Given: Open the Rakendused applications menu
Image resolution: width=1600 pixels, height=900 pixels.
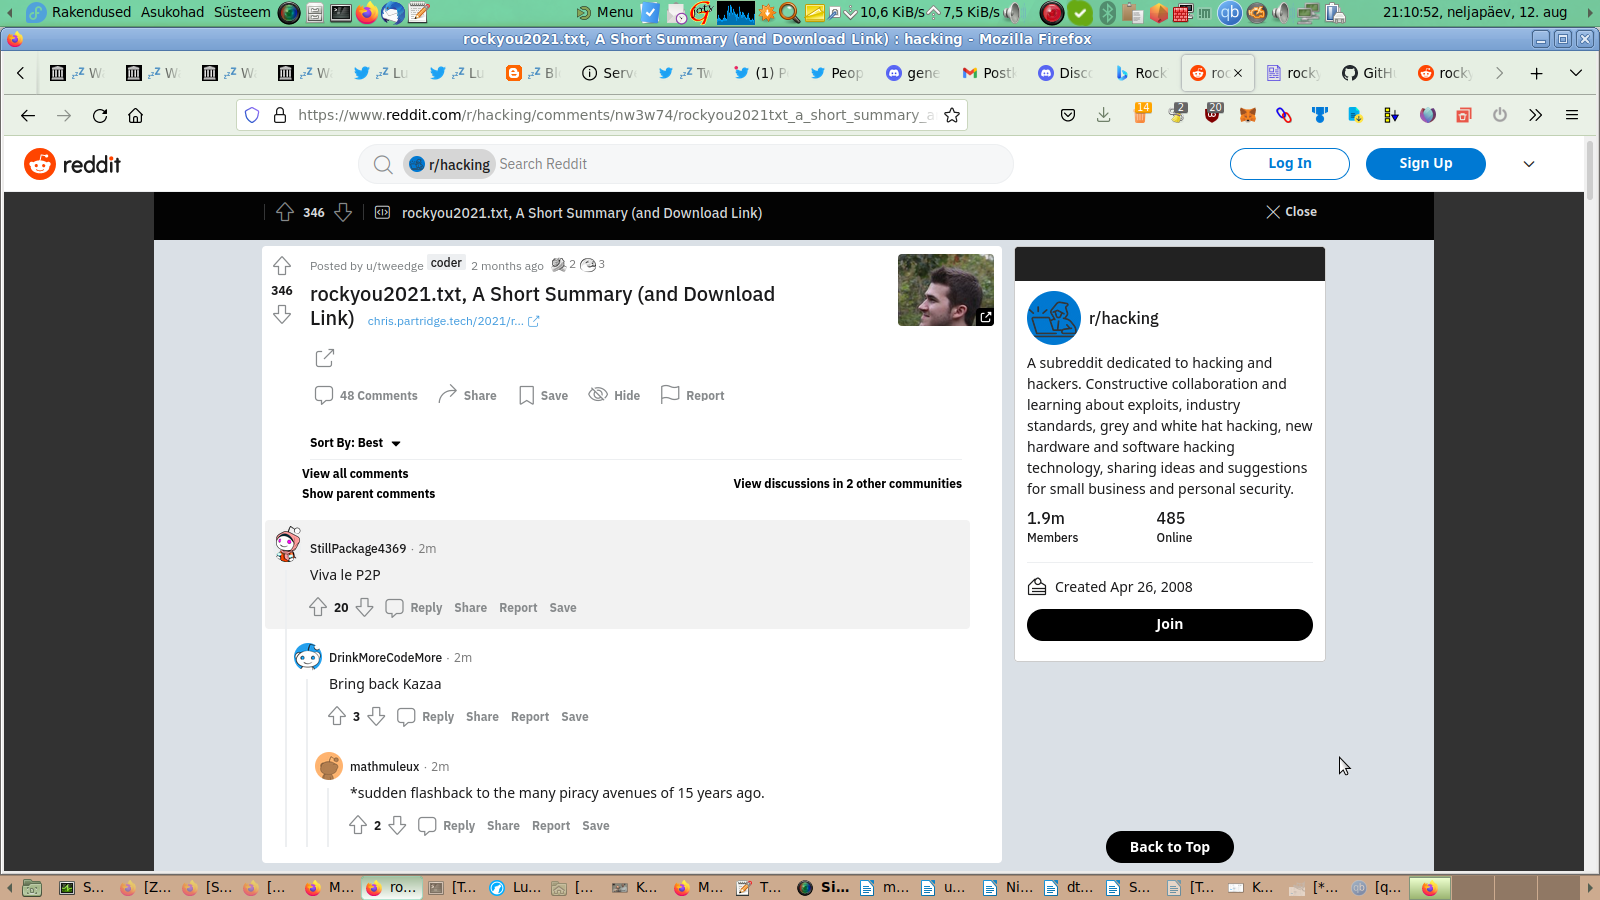Looking at the screenshot, I should pyautogui.click(x=91, y=12).
